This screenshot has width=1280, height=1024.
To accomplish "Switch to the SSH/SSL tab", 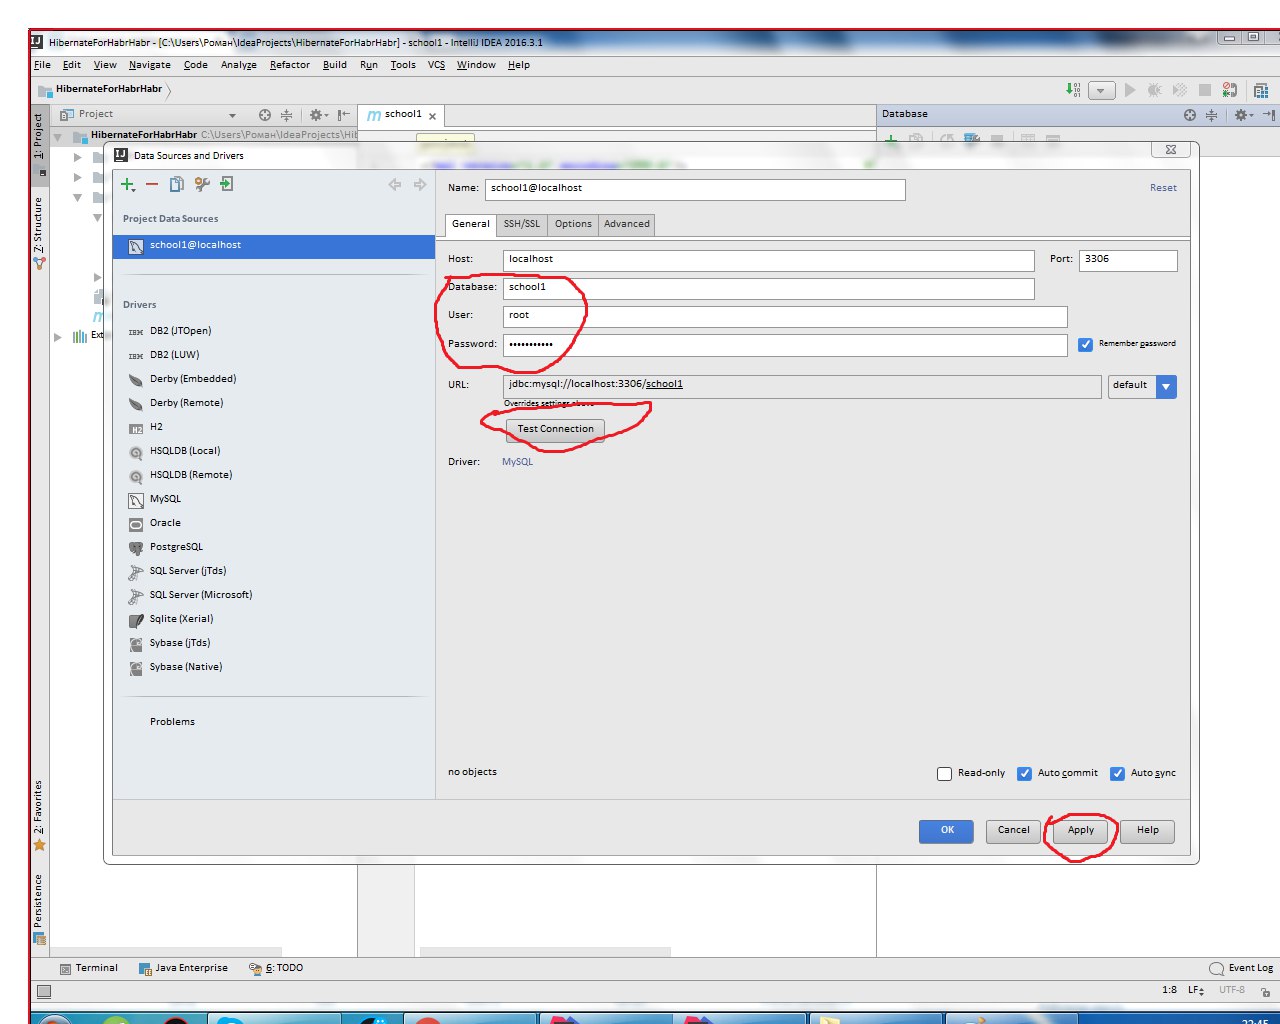I will click(x=521, y=224).
